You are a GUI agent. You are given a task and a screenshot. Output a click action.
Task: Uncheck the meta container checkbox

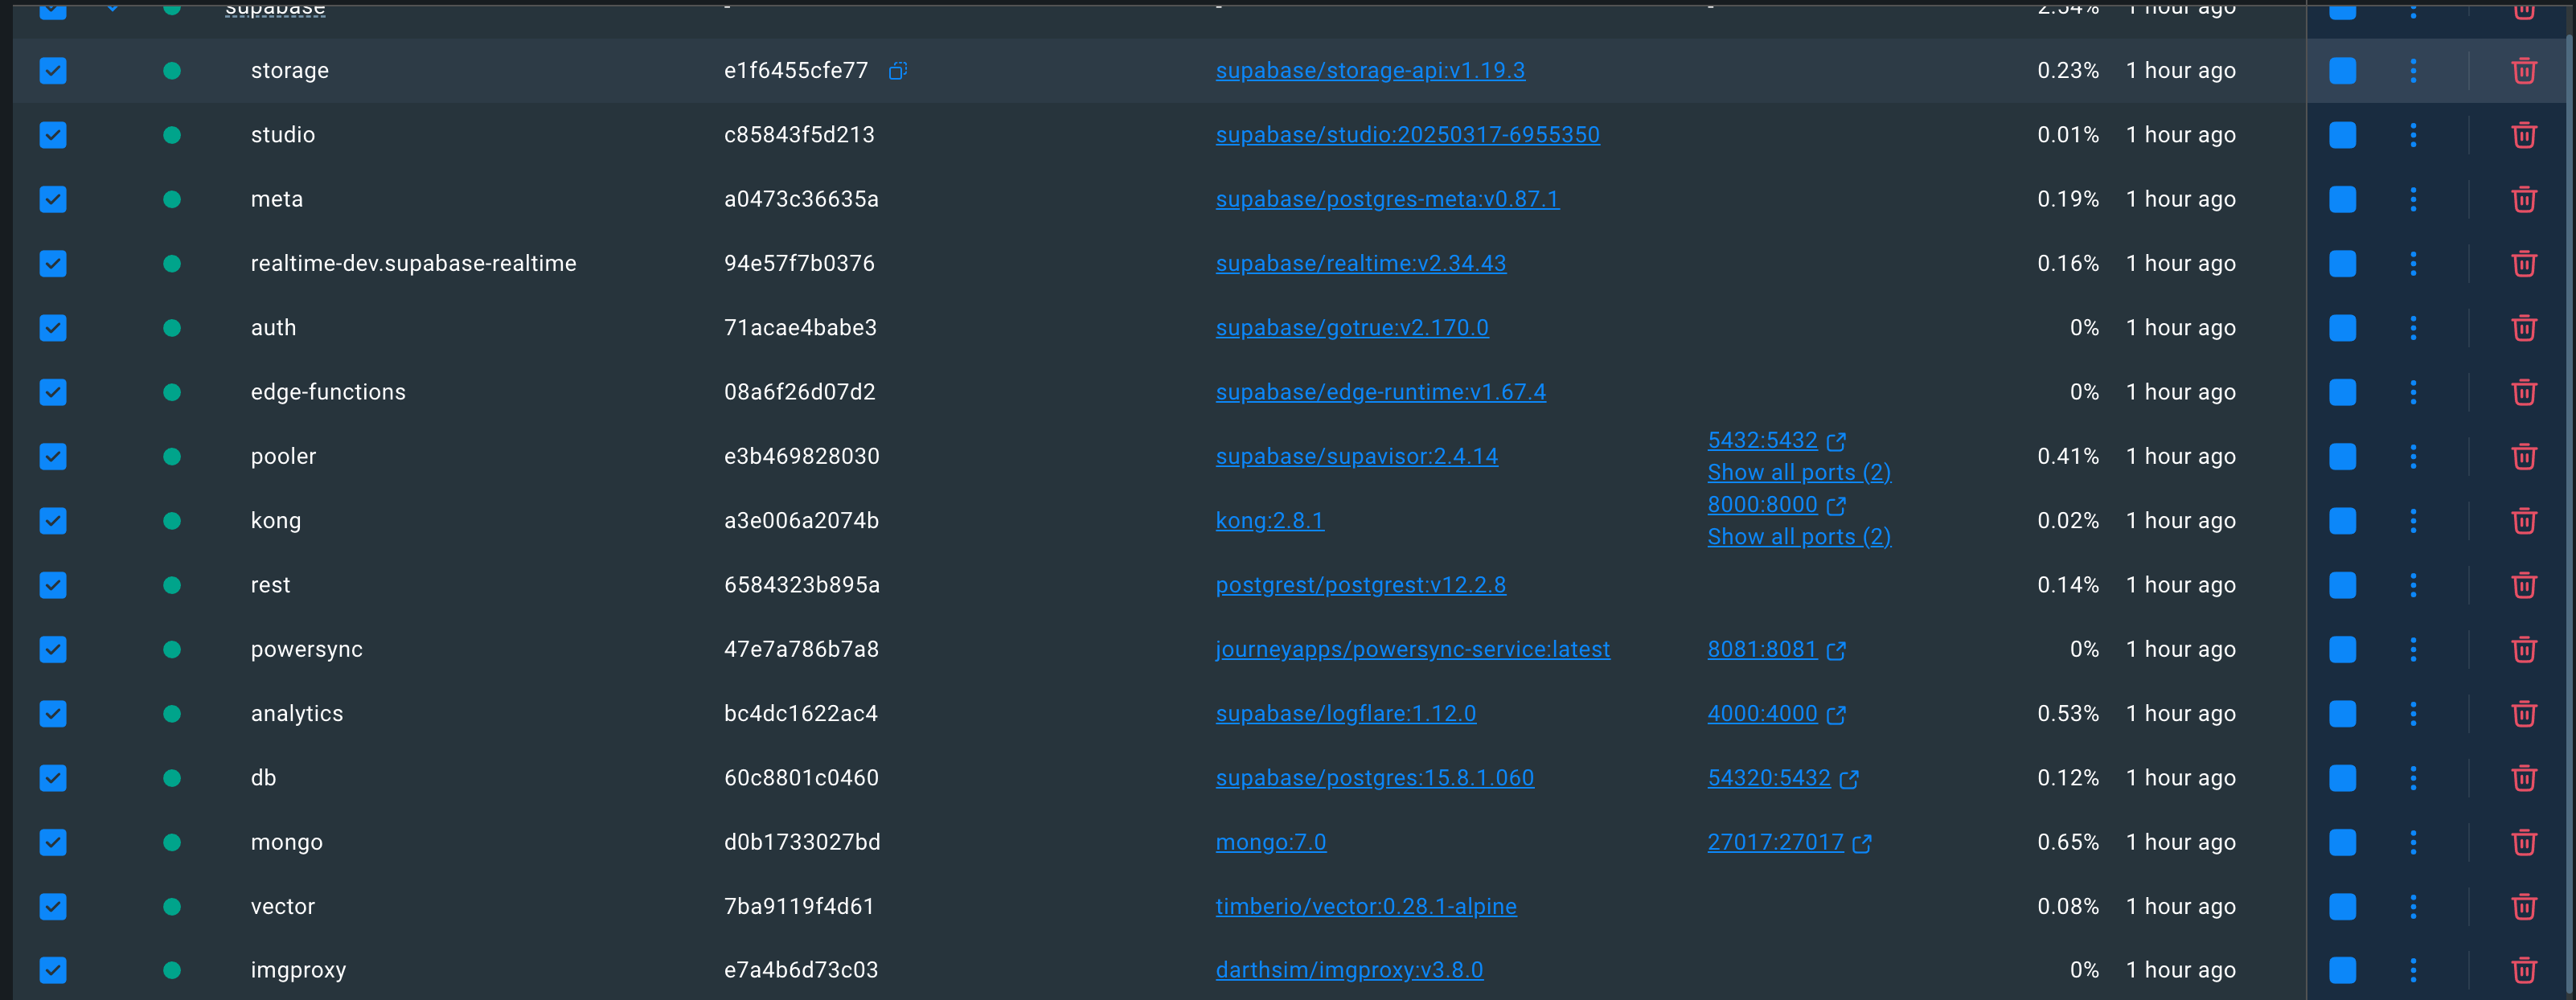53,199
